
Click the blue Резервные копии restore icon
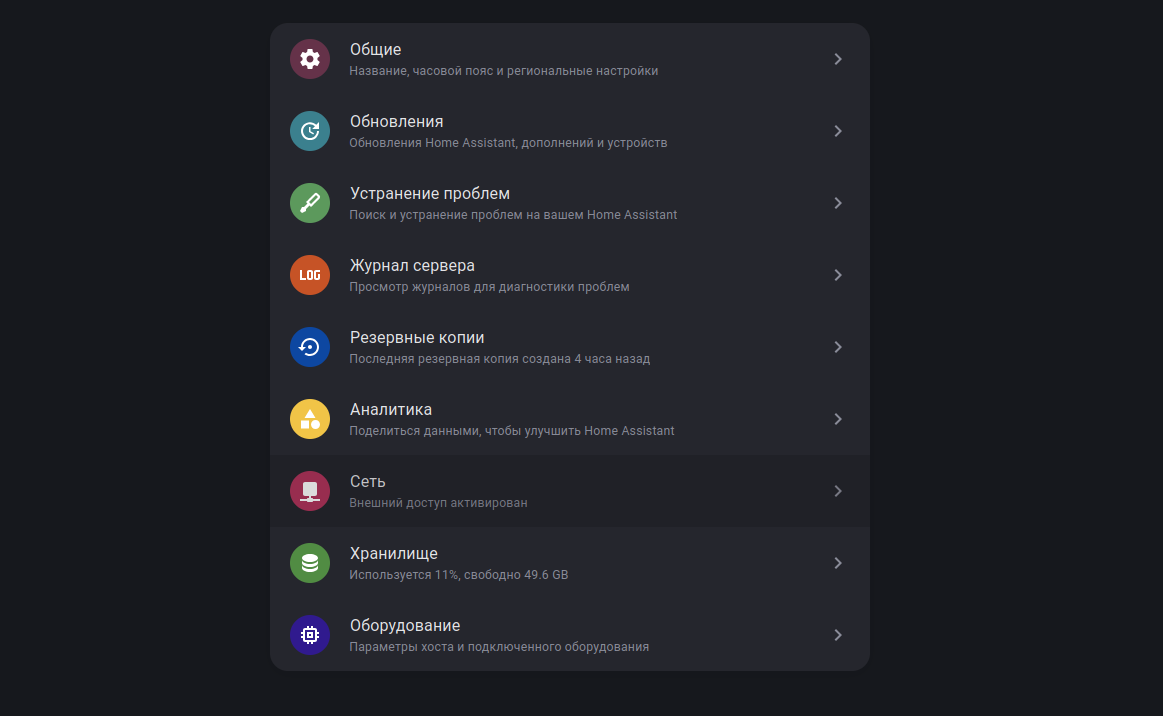coord(310,346)
